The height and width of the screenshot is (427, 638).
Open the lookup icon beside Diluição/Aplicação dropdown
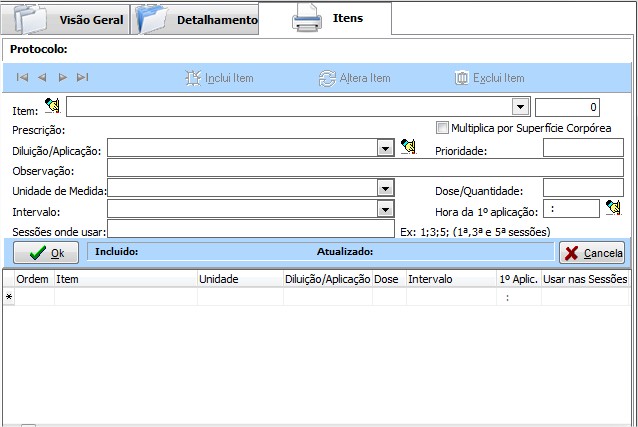408,147
